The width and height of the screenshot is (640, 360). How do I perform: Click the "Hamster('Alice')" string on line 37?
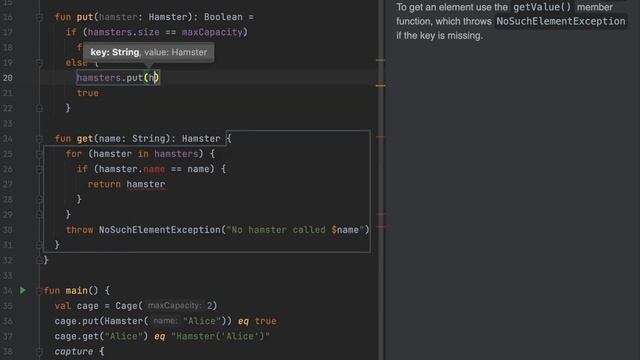tap(220, 336)
